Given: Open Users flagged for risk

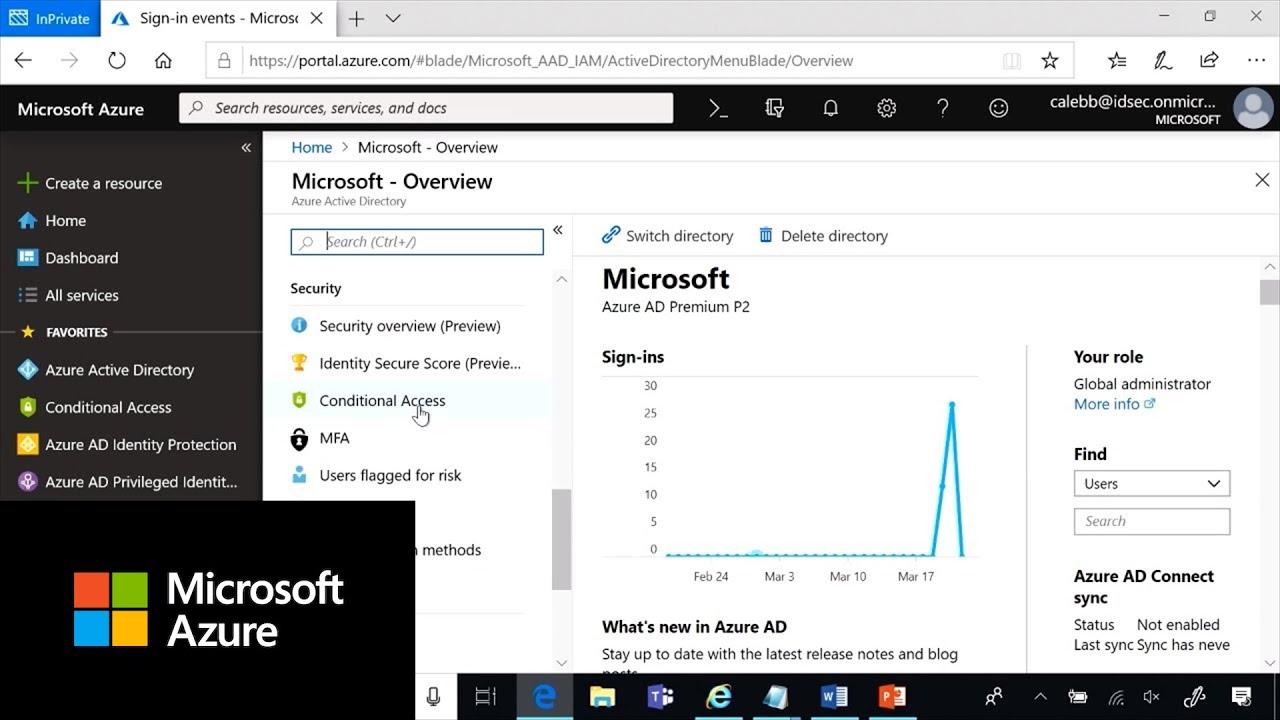Looking at the screenshot, I should (376, 476).
